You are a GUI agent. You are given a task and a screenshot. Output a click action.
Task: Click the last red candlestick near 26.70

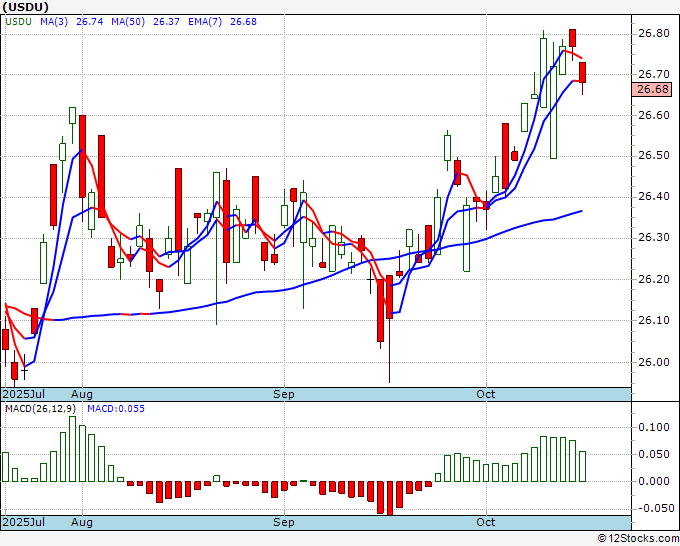(x=582, y=72)
